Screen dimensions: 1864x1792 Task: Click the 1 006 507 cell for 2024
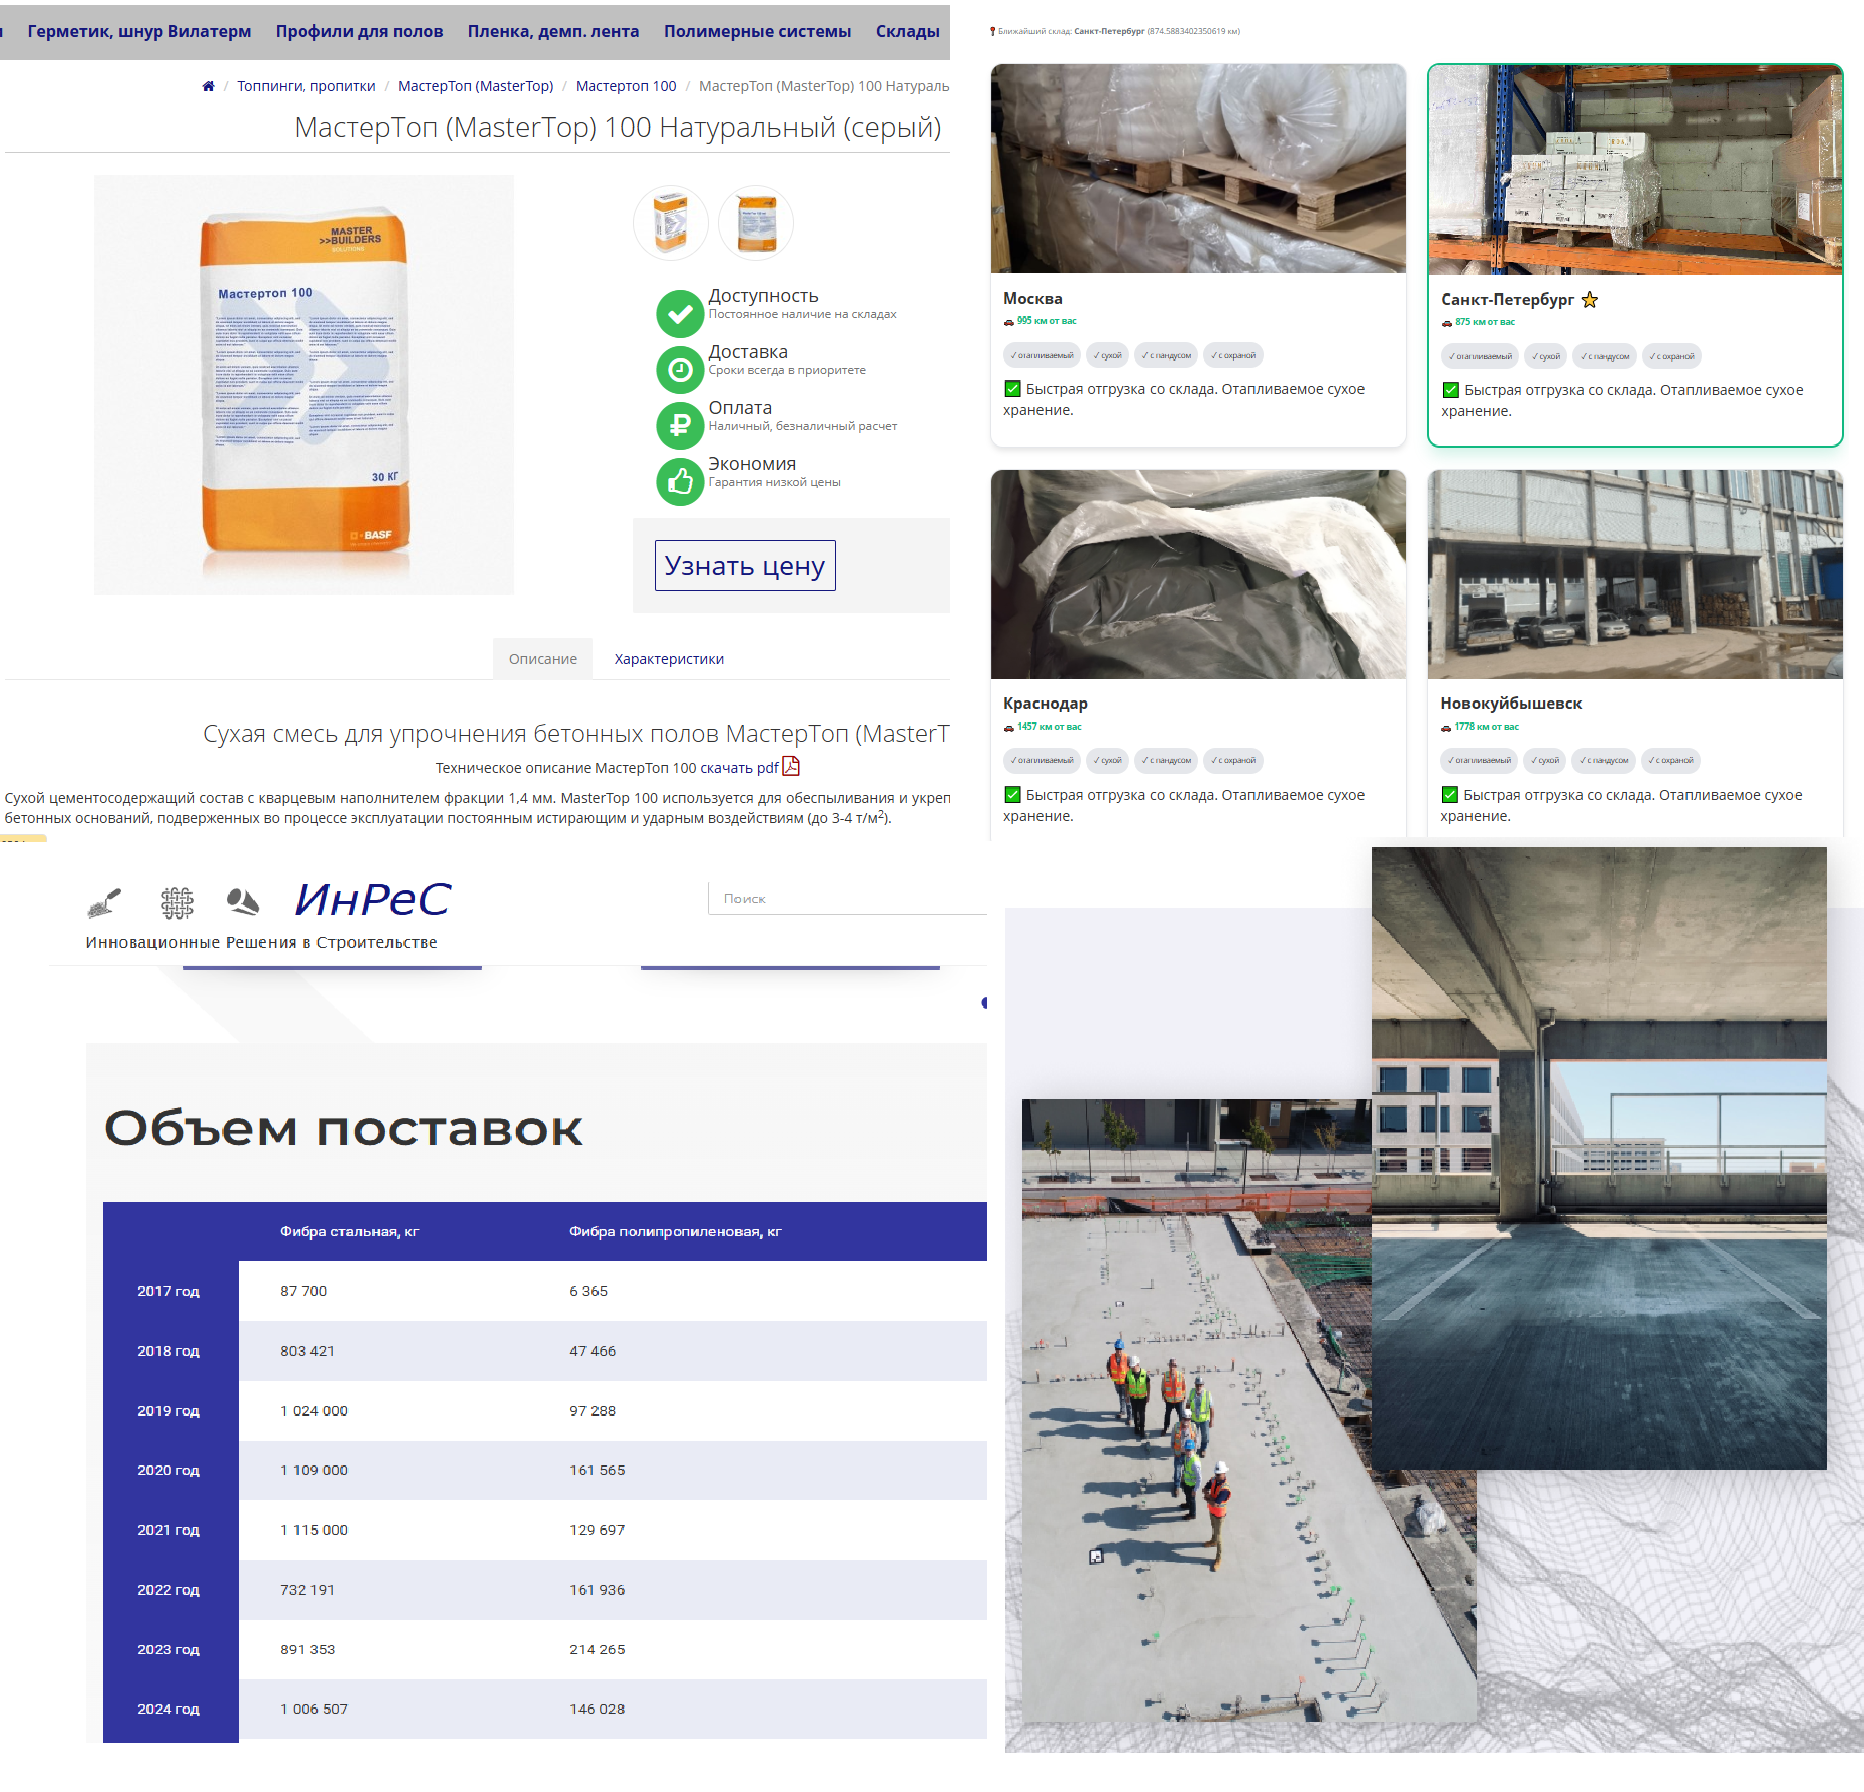pos(314,1709)
